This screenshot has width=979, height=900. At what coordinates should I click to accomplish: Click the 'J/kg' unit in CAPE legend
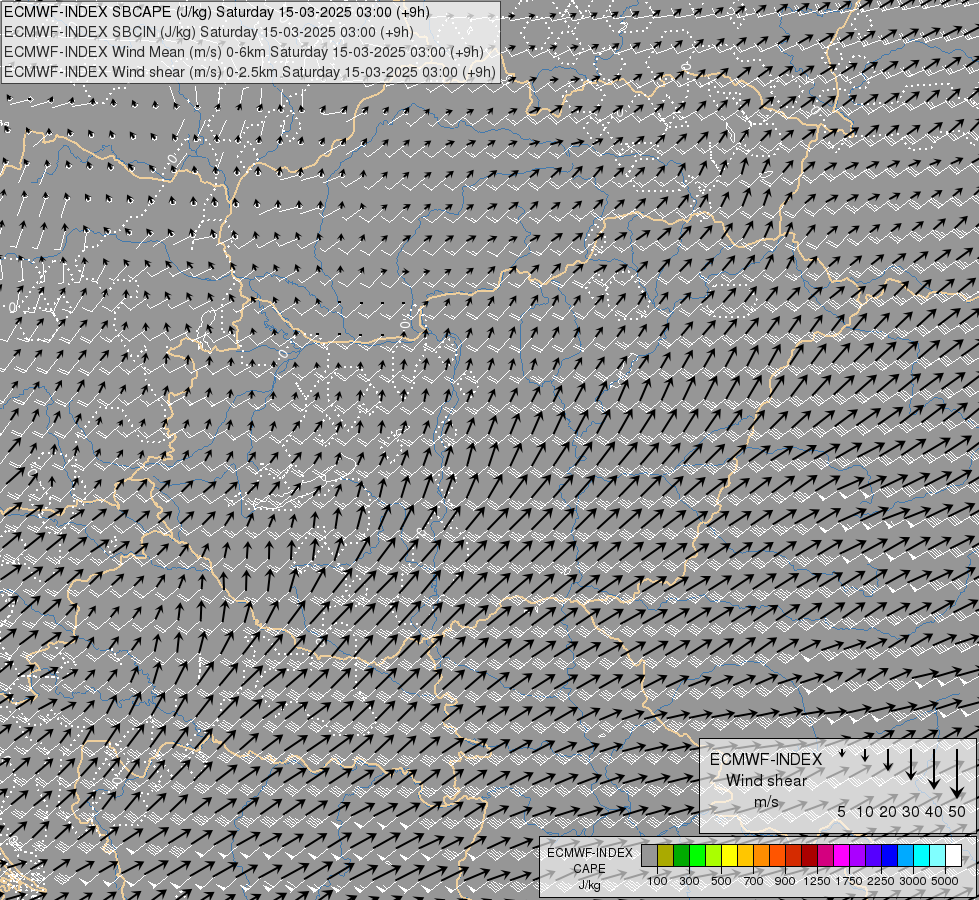click(x=589, y=886)
